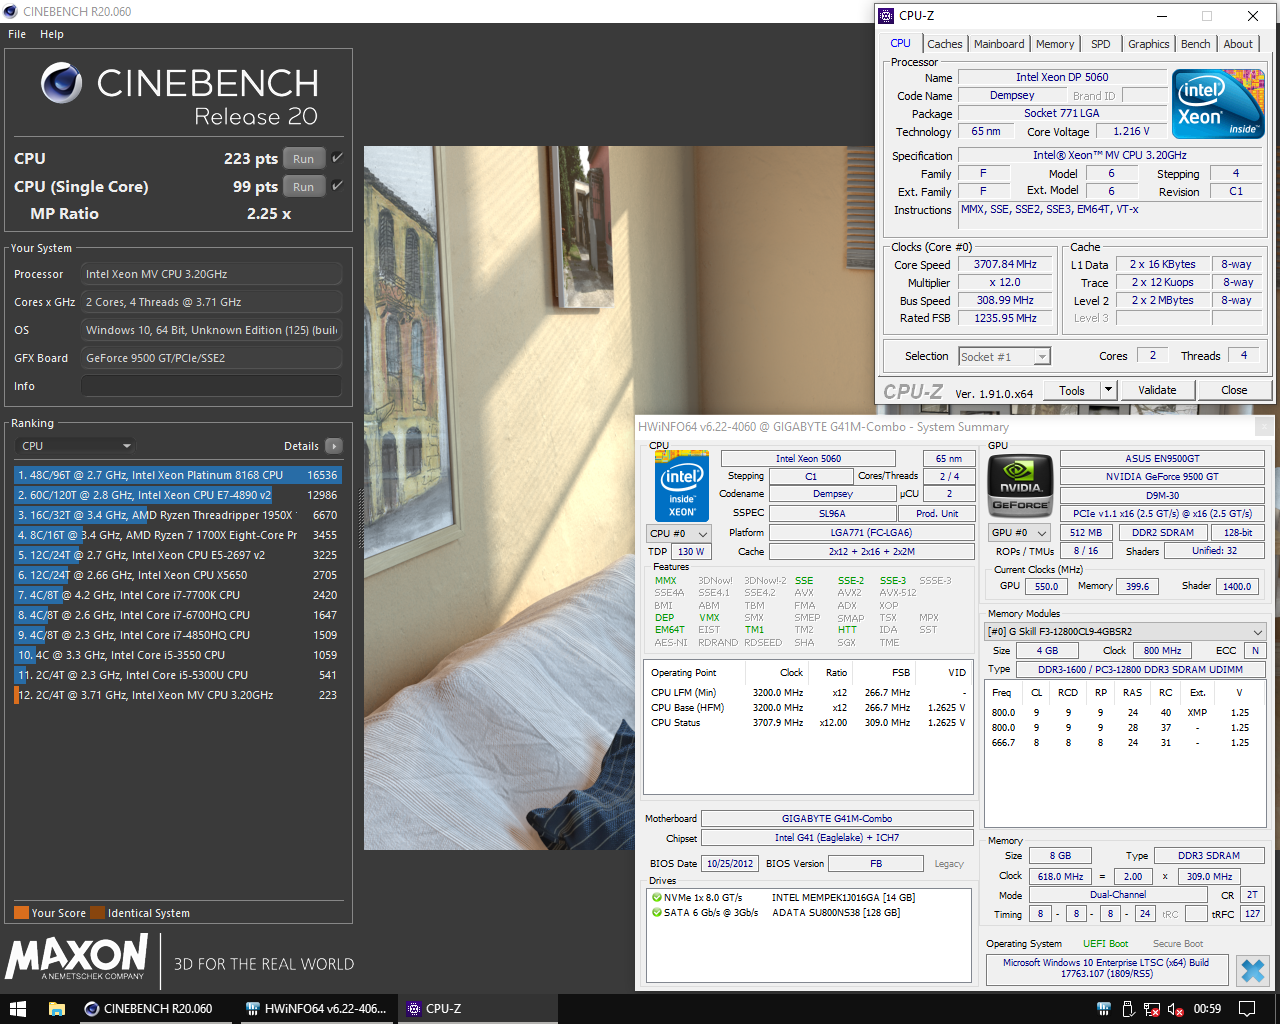
Task: Open the Help menu in Cinebench
Action: [x=52, y=34]
